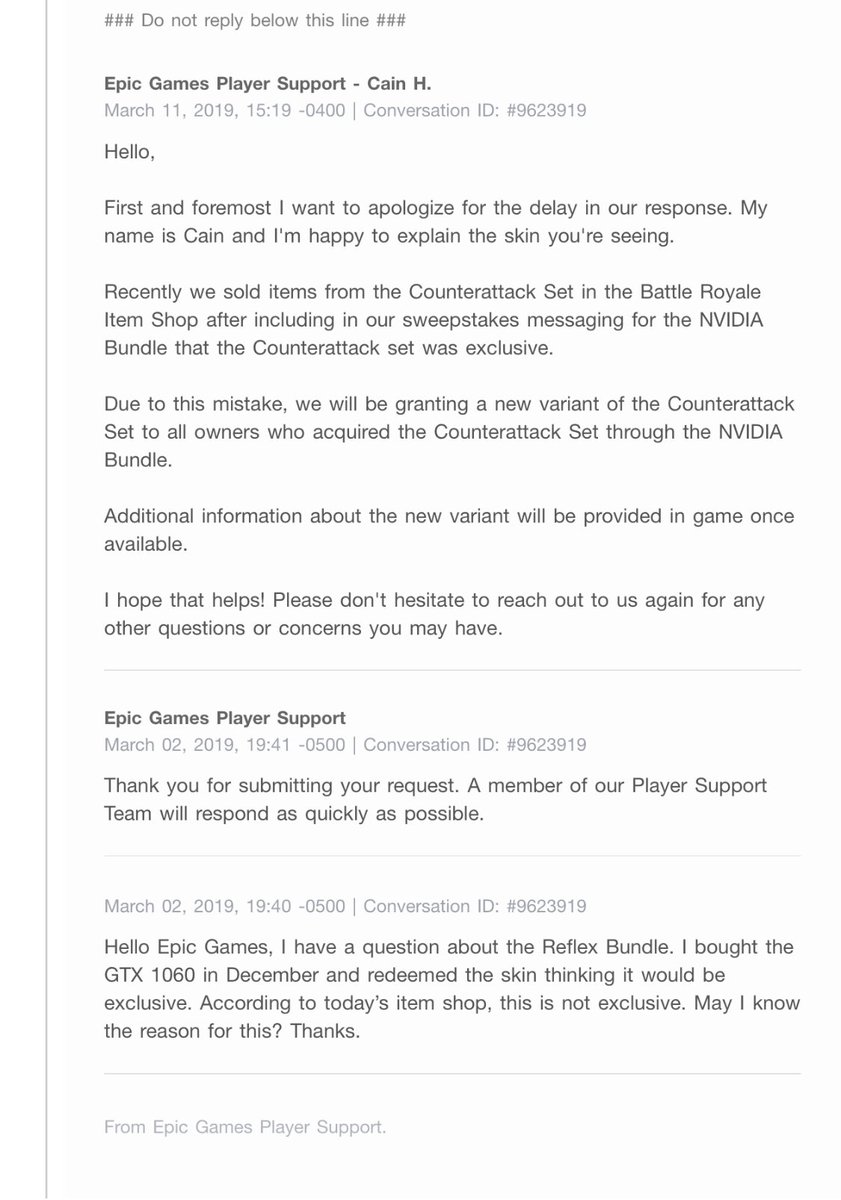Click the 'Due to this mistake' paragraph
Viewport: 841px width, 1200px height.
point(450,432)
